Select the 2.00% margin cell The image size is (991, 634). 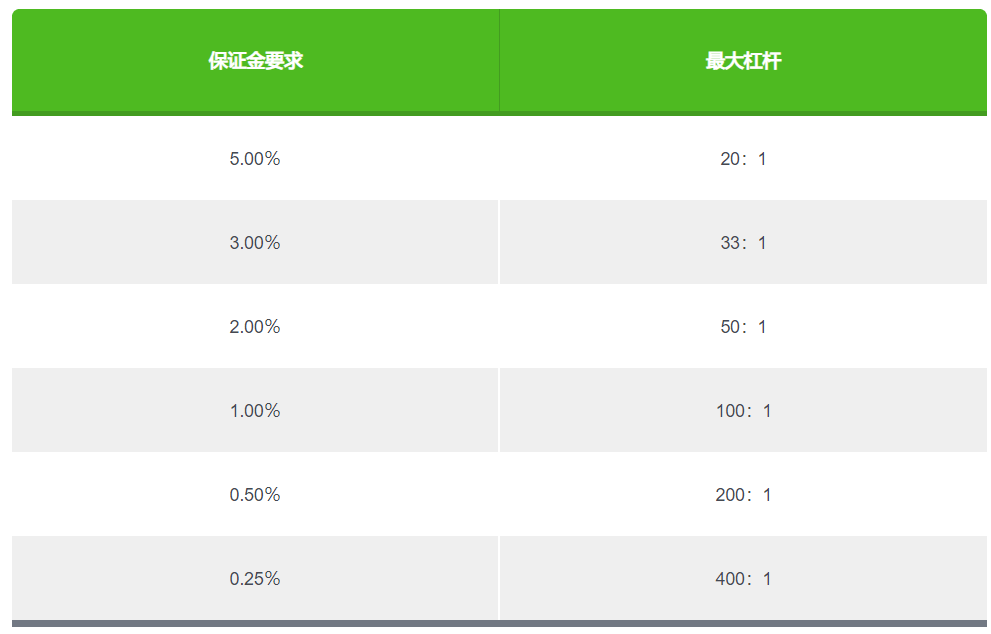pos(255,326)
